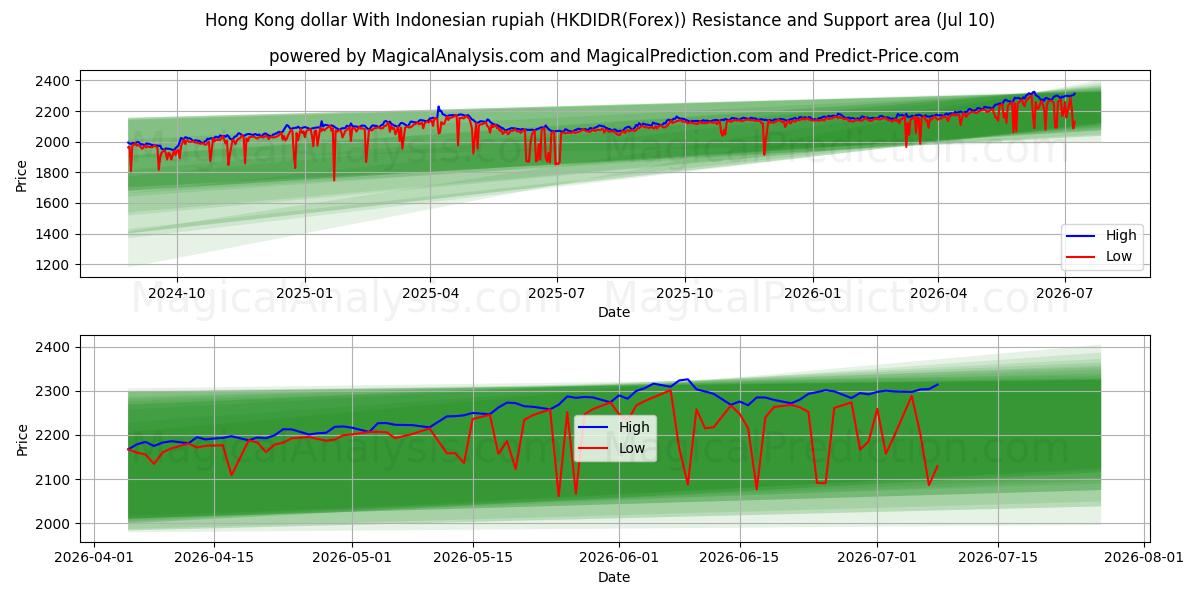Click the 'Date' axis label under bottom chart

[x=614, y=577]
